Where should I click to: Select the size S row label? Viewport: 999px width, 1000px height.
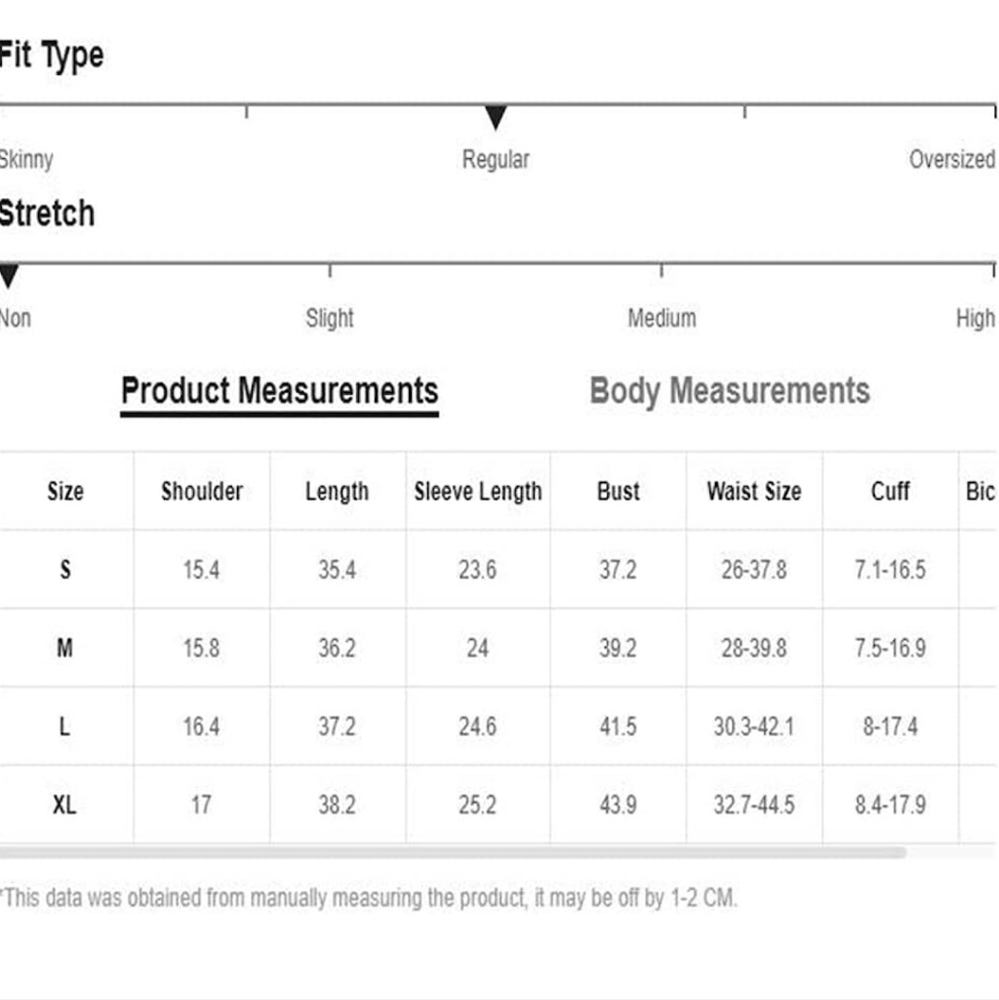(65, 569)
